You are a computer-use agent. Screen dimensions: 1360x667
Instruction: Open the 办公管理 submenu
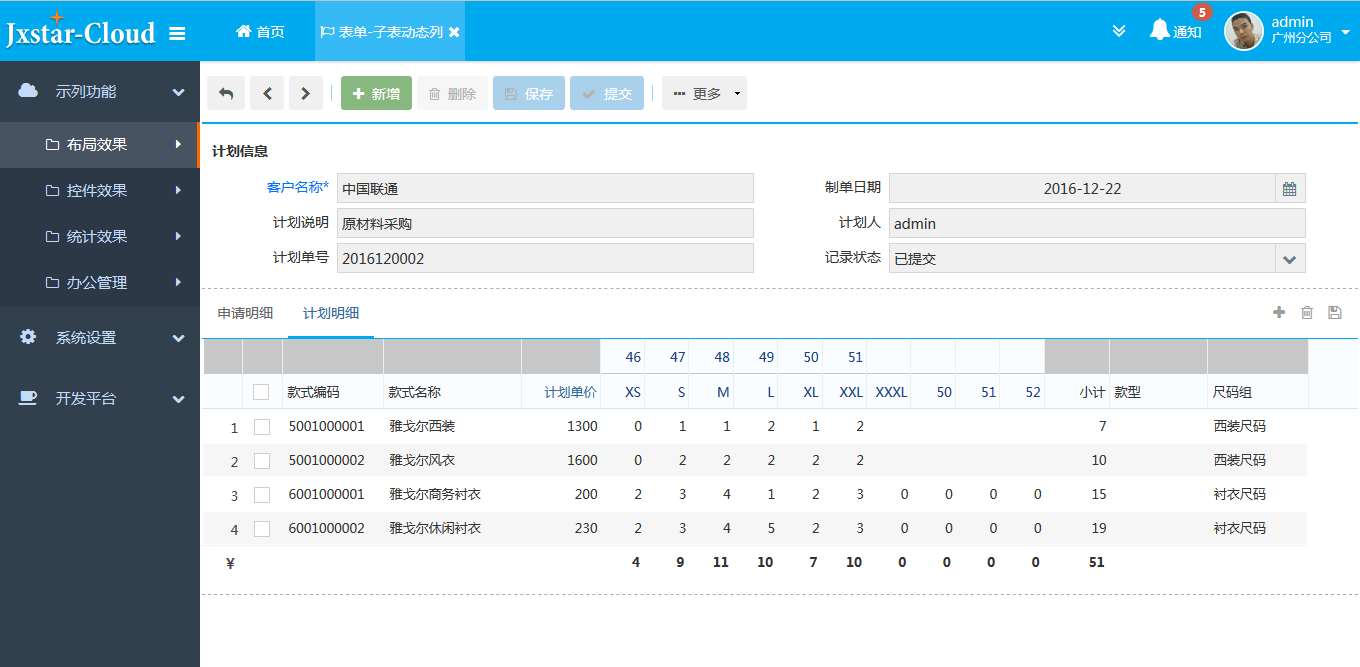tap(100, 282)
